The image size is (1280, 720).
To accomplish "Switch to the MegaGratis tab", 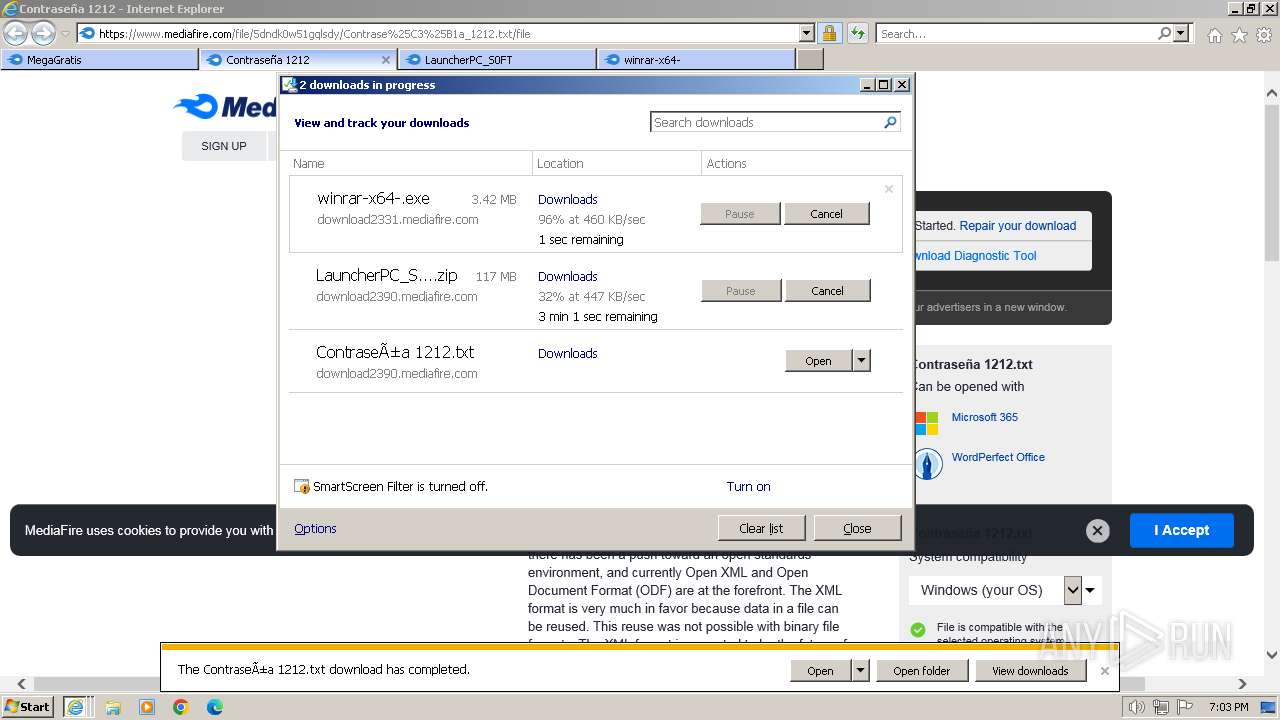I will click(99, 60).
